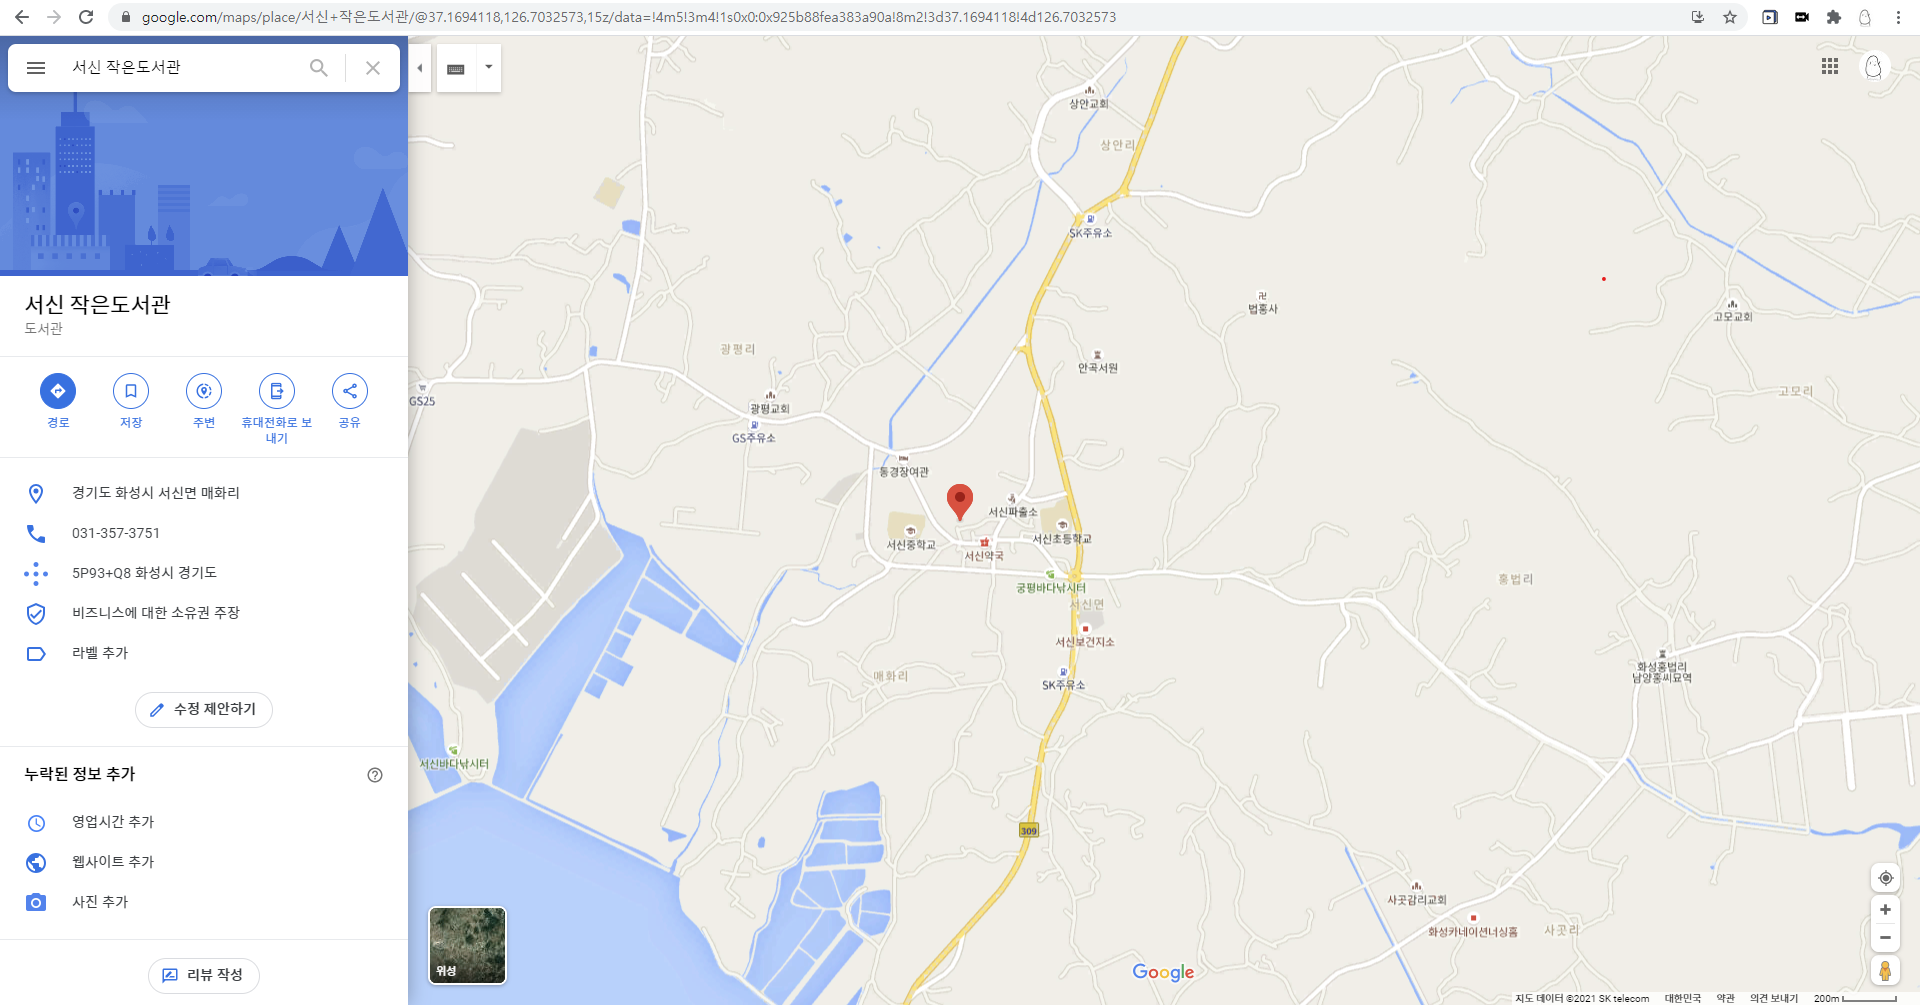Click the 경로 directions icon
Screen dimensions: 1920x1005
coord(58,391)
